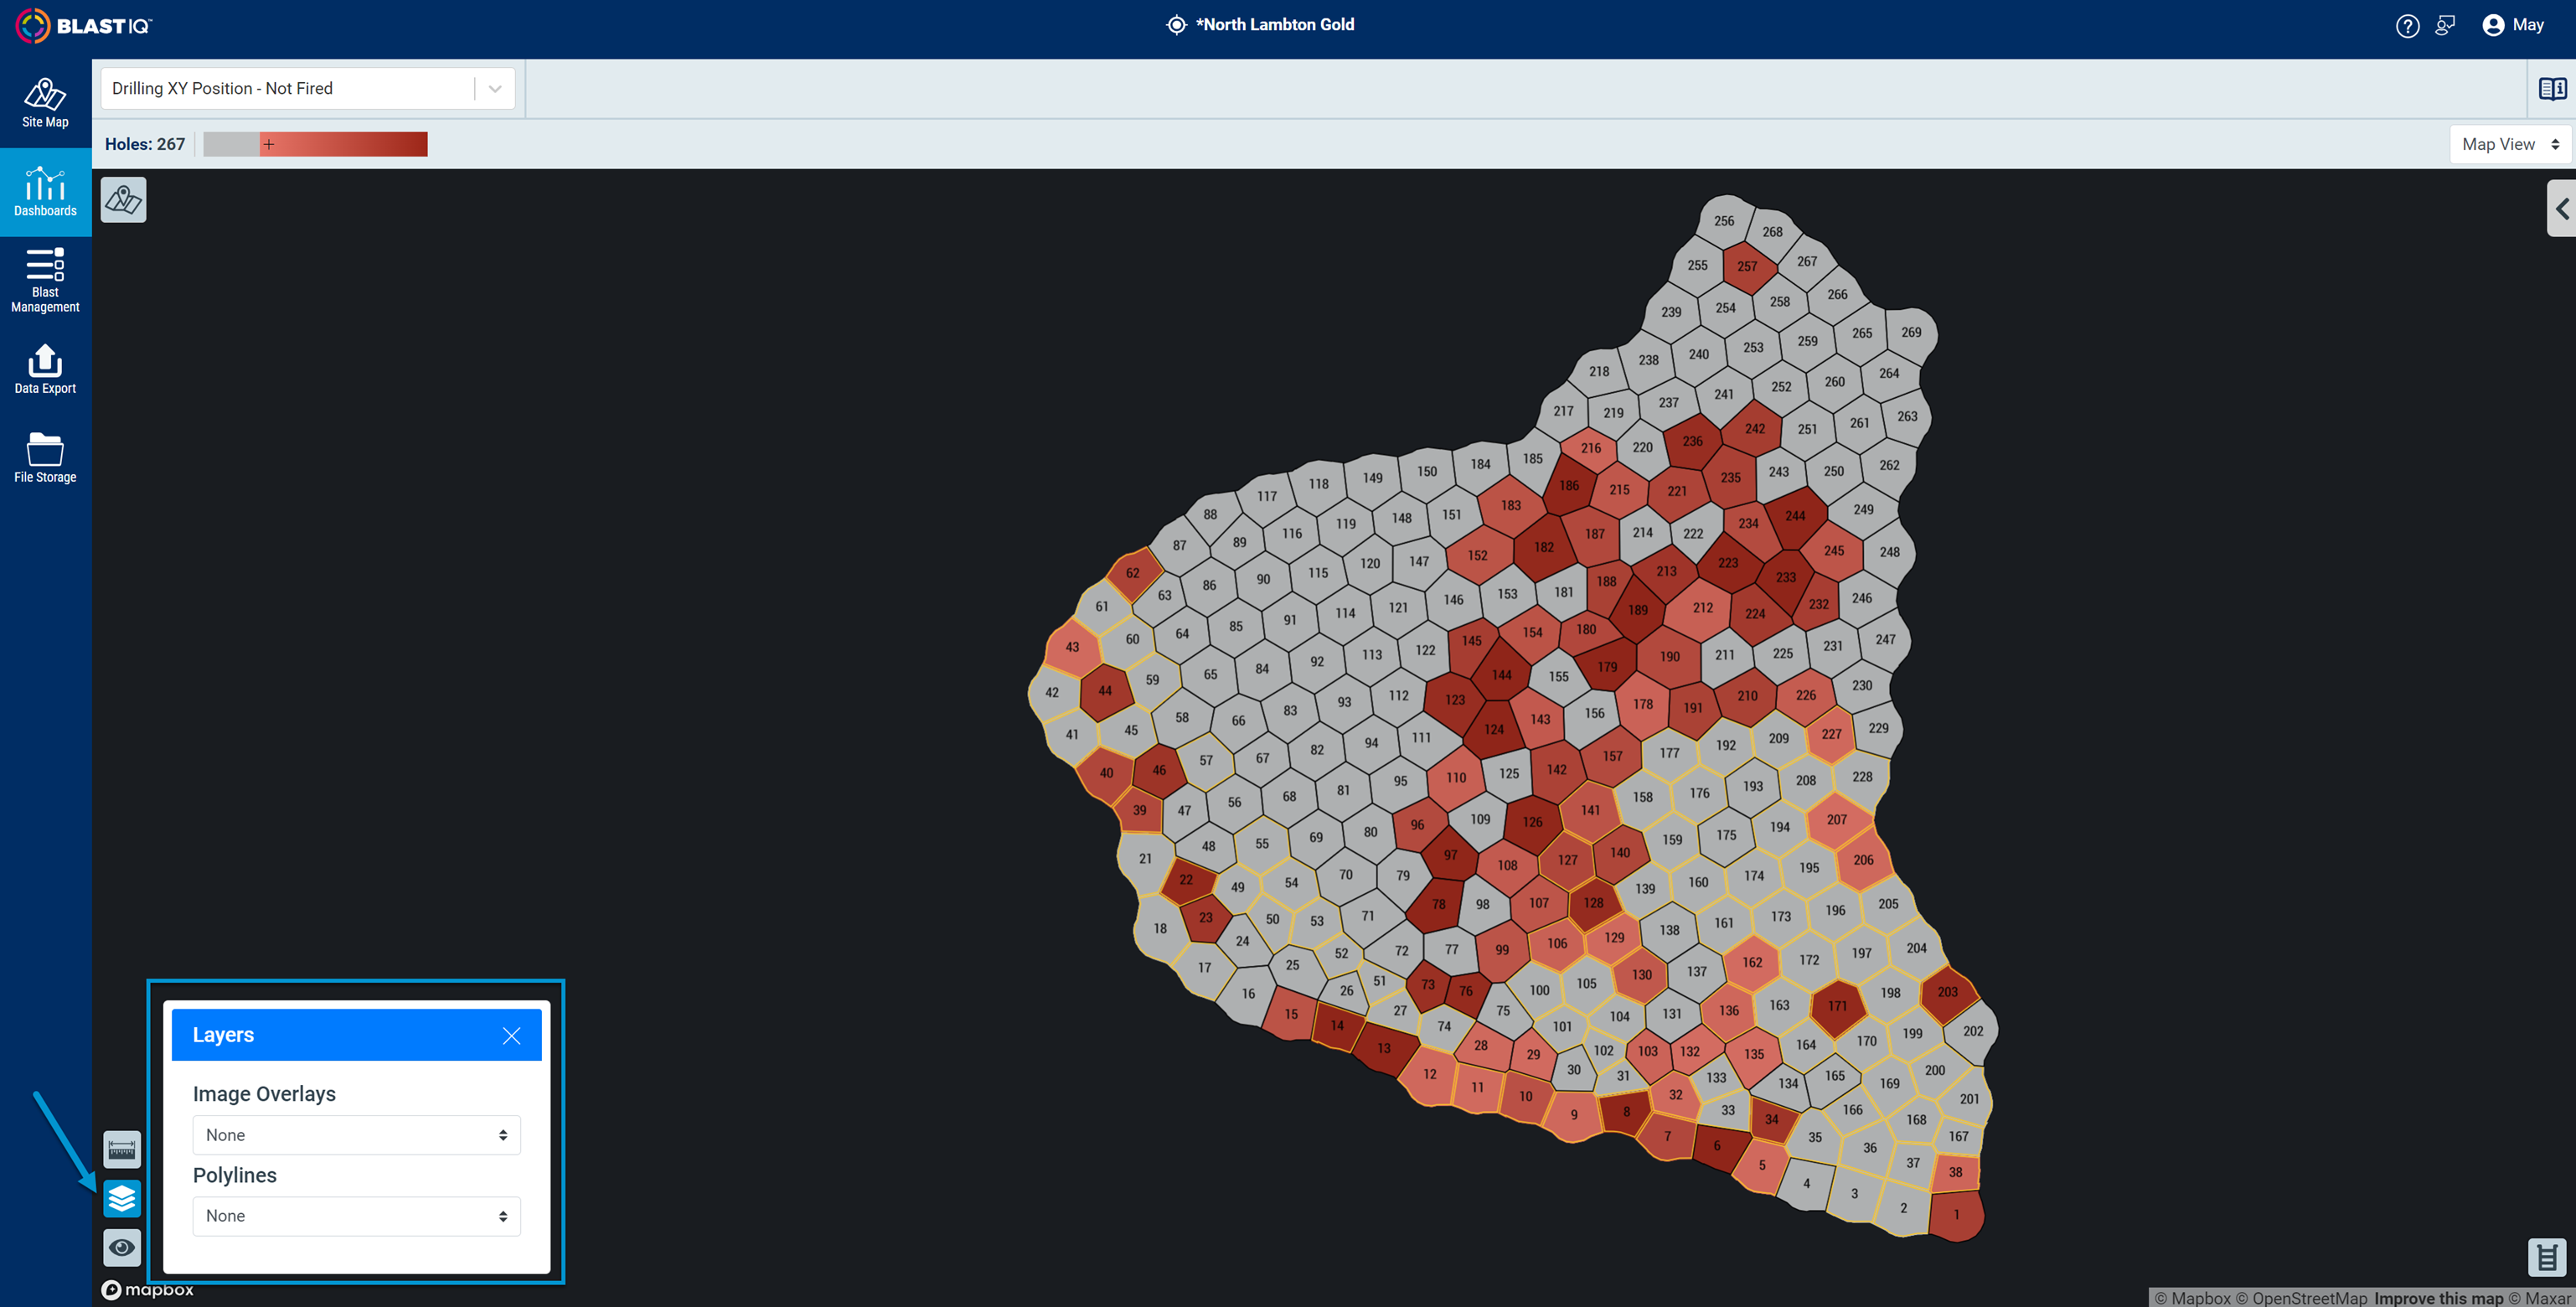Viewport: 2576px width, 1307px height.
Task: Click the plus marker on the legend
Action: (x=268, y=144)
